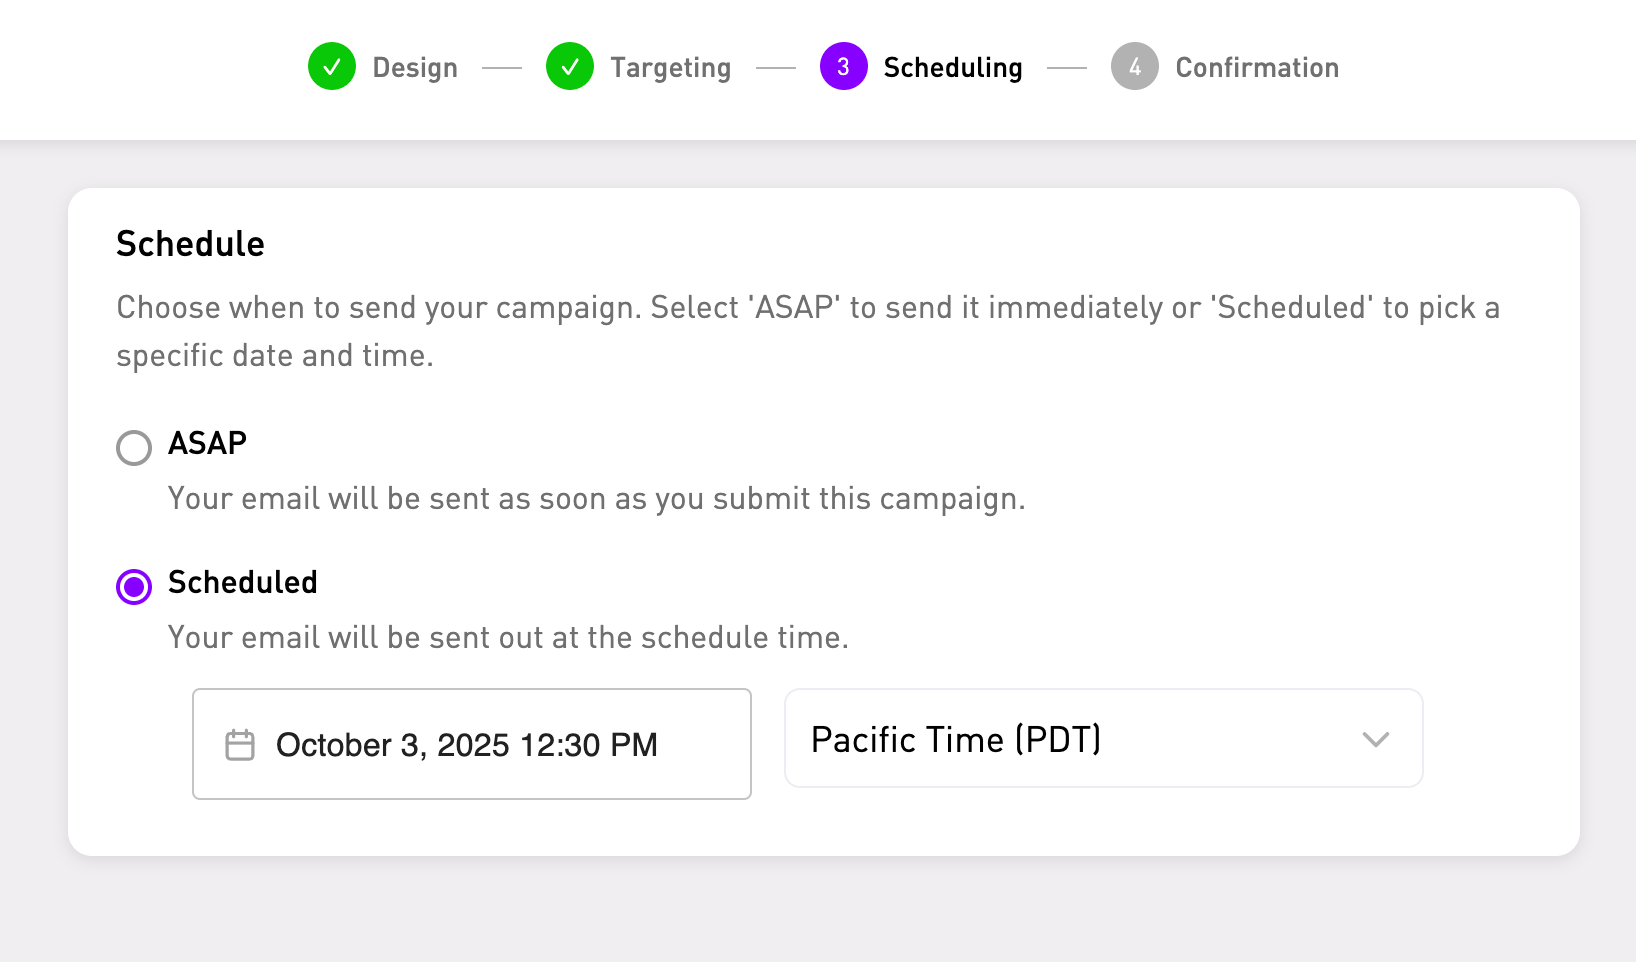The image size is (1636, 962).
Task: Click the calendar icon in the date field
Action: point(240,745)
